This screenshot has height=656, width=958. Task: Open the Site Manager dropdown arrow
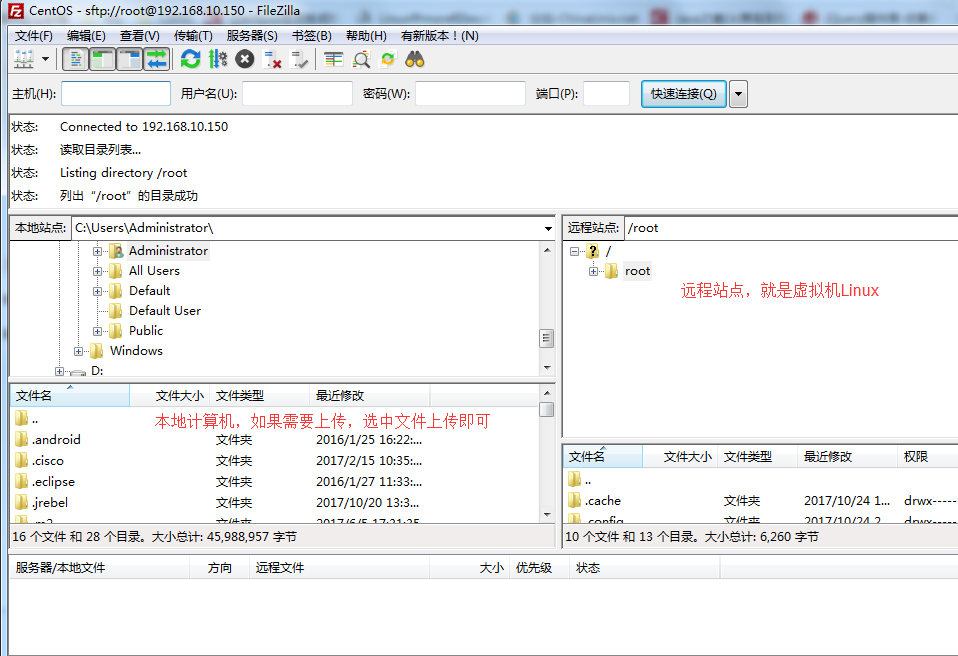[x=45, y=59]
